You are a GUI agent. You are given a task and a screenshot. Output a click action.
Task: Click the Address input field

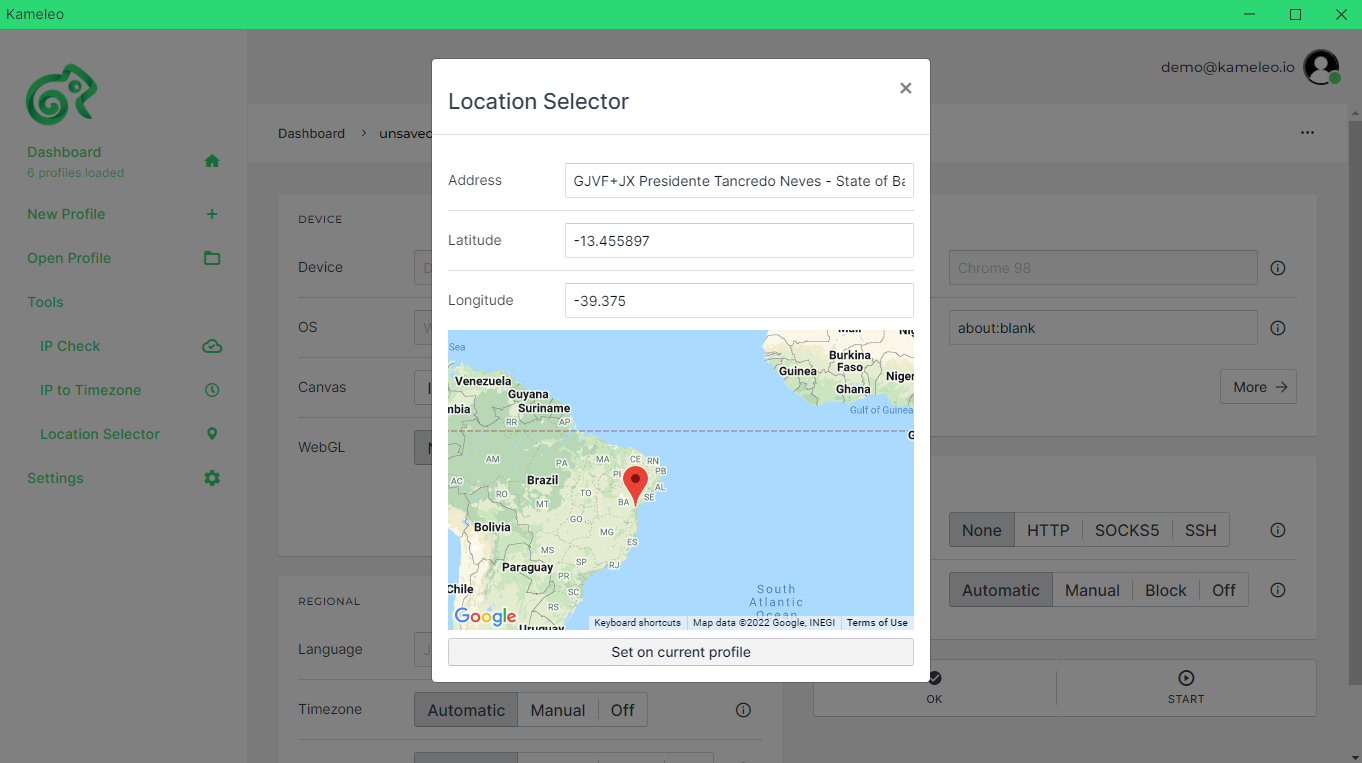pyautogui.click(x=739, y=181)
